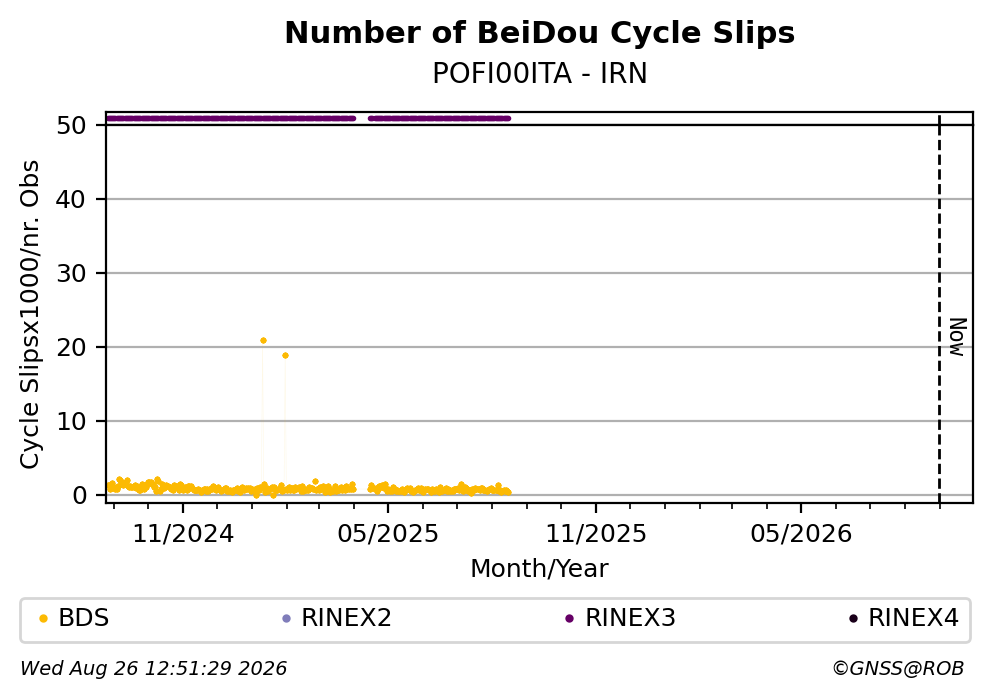Viewport: 993px width, 699px height.
Task: Click the chart title Number of BeiDou Cycle Slips
Action: (540, 33)
